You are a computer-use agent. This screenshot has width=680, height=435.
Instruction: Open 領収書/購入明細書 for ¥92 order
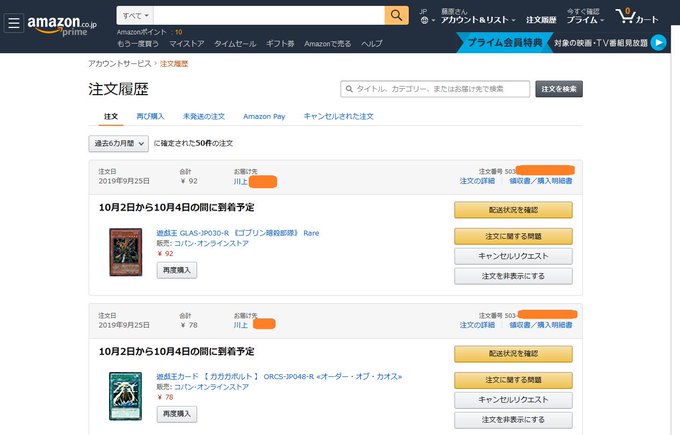pyautogui.click(x=540, y=181)
